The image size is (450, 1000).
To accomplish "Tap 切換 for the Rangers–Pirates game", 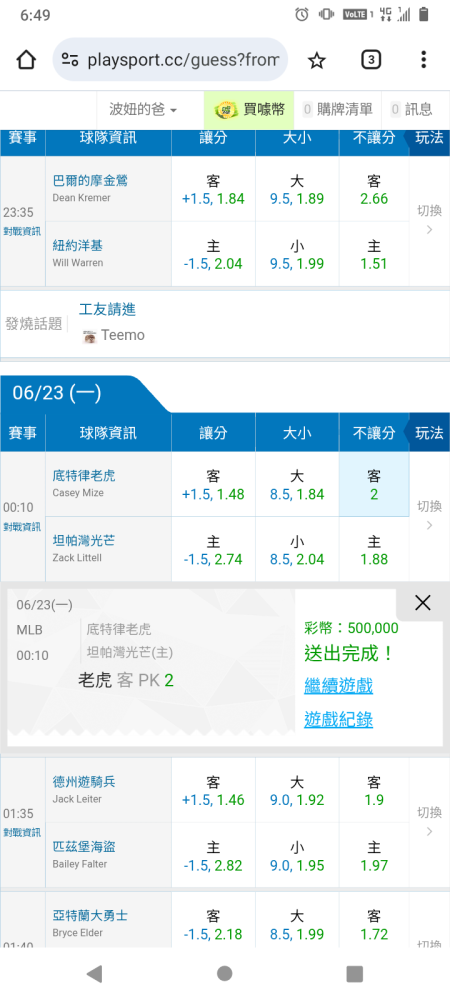I will point(430,821).
